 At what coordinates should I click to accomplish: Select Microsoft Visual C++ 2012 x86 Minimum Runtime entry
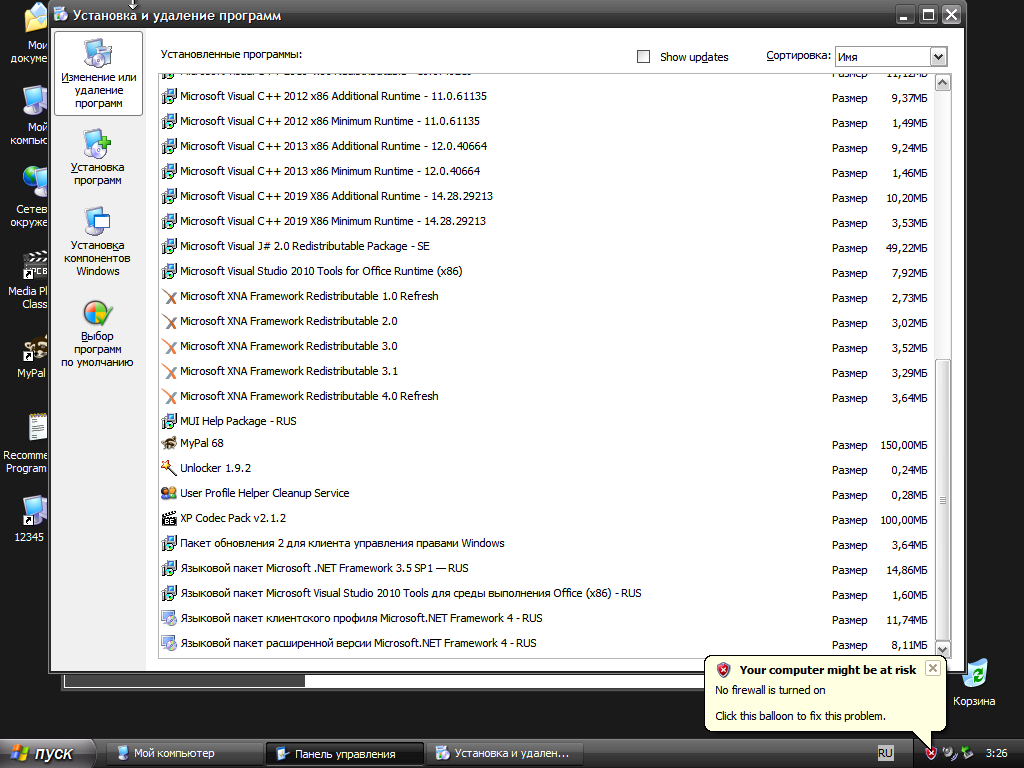point(549,121)
